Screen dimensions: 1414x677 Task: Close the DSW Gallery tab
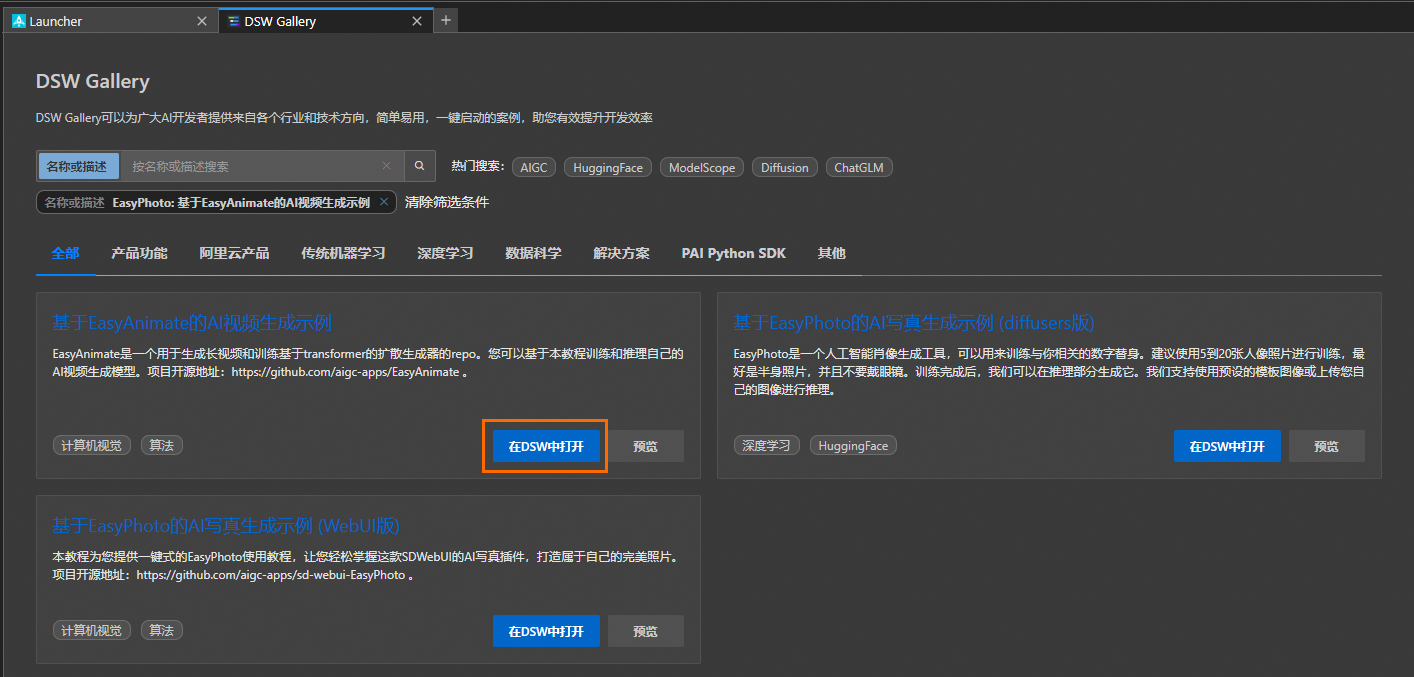coord(417,21)
